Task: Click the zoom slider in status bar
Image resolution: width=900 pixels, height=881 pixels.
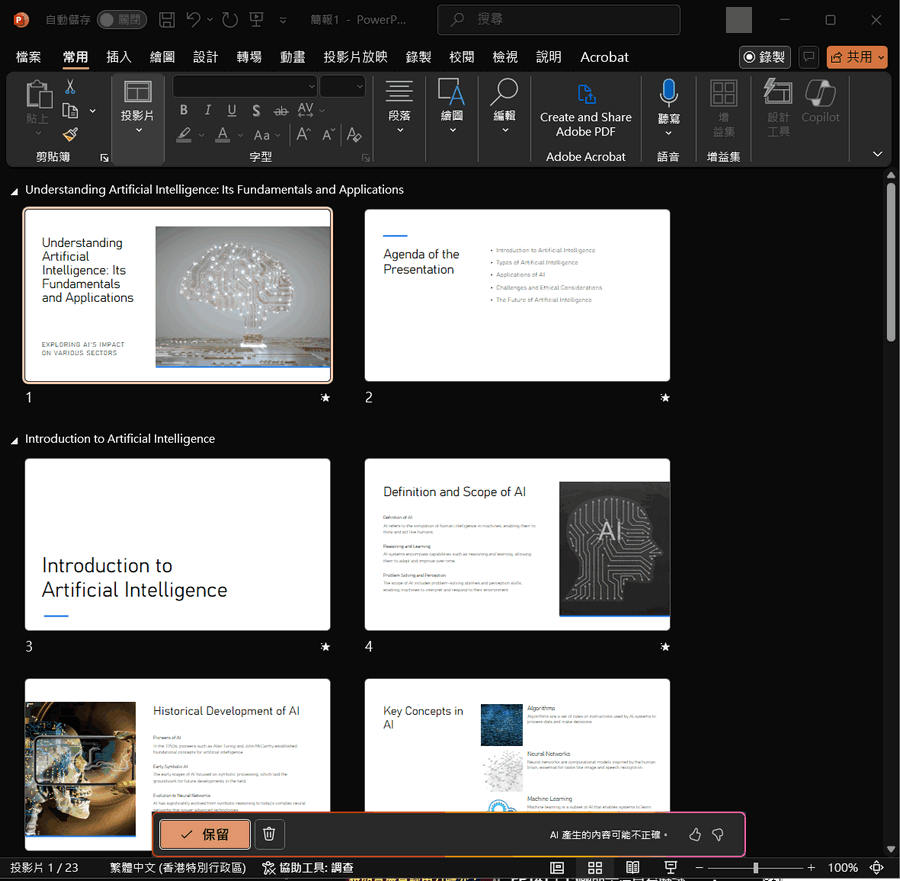Action: 755,867
